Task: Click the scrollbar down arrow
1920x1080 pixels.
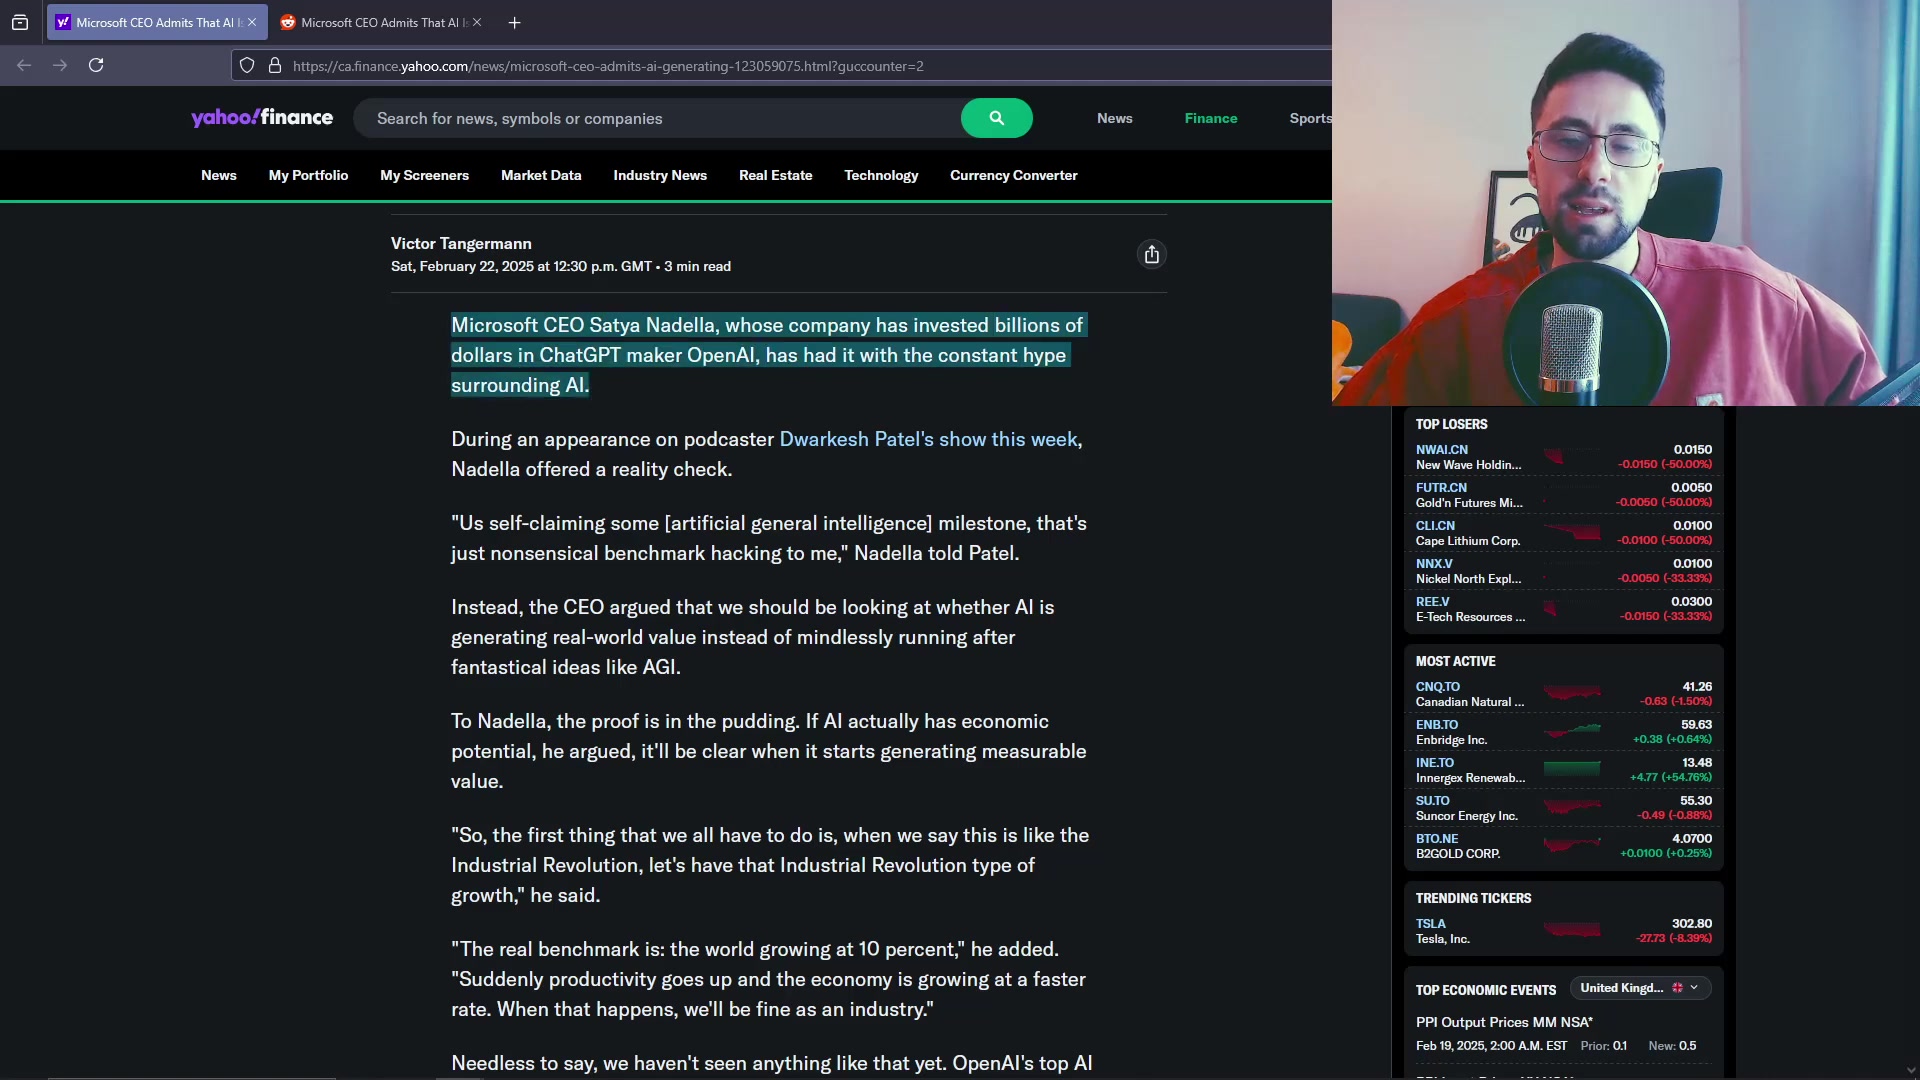Action: coord(1910,1071)
